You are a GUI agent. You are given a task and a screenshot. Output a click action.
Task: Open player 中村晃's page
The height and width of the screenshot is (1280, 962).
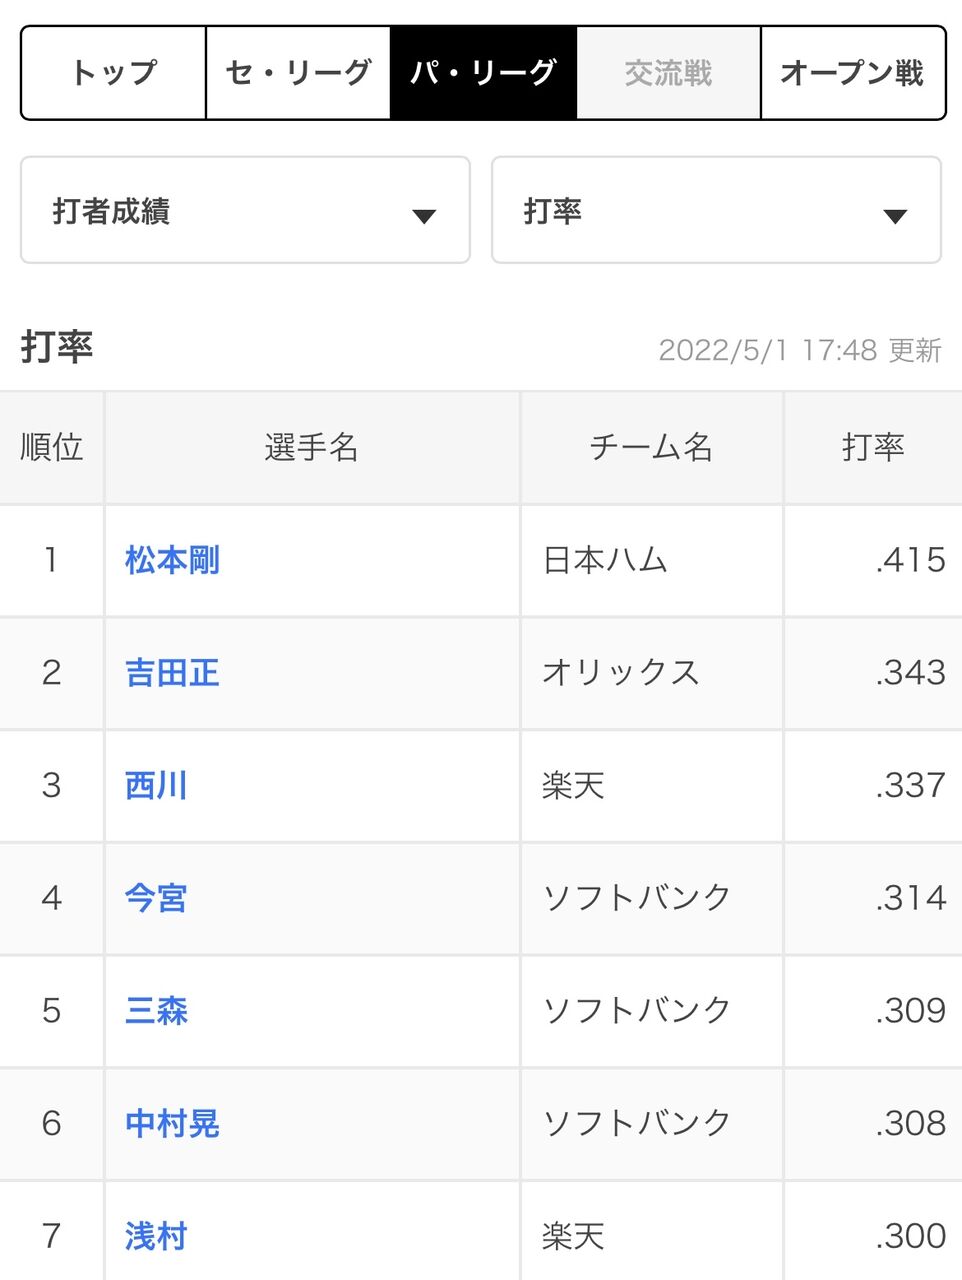(172, 1124)
